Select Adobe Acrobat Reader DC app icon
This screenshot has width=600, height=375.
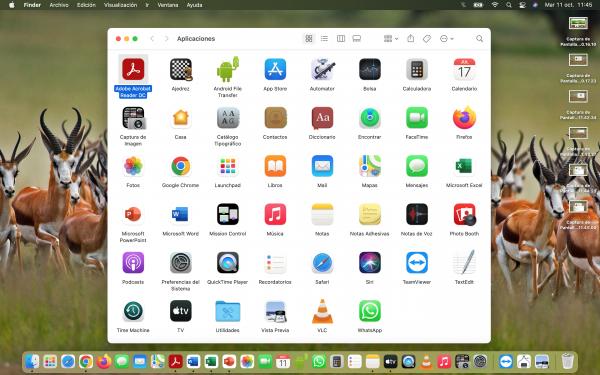click(x=133, y=69)
